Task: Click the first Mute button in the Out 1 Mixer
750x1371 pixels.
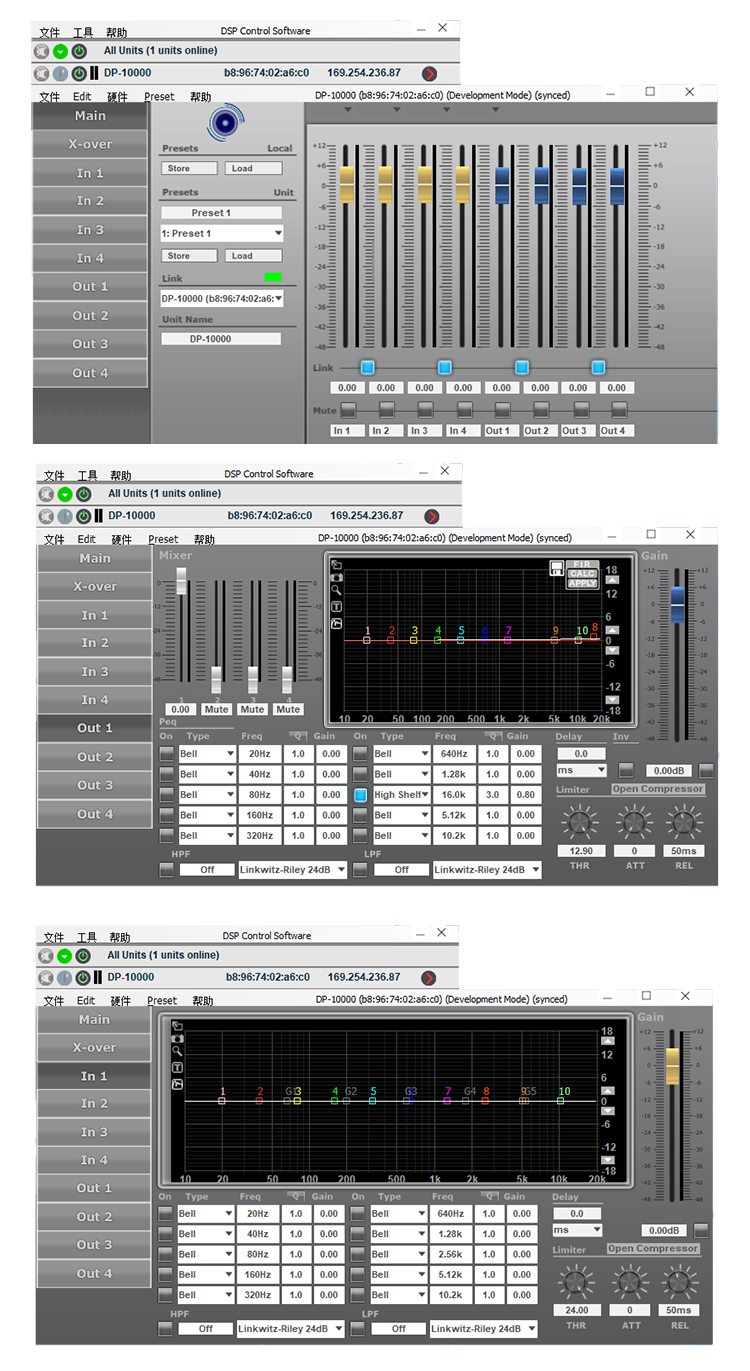Action: coord(216,709)
